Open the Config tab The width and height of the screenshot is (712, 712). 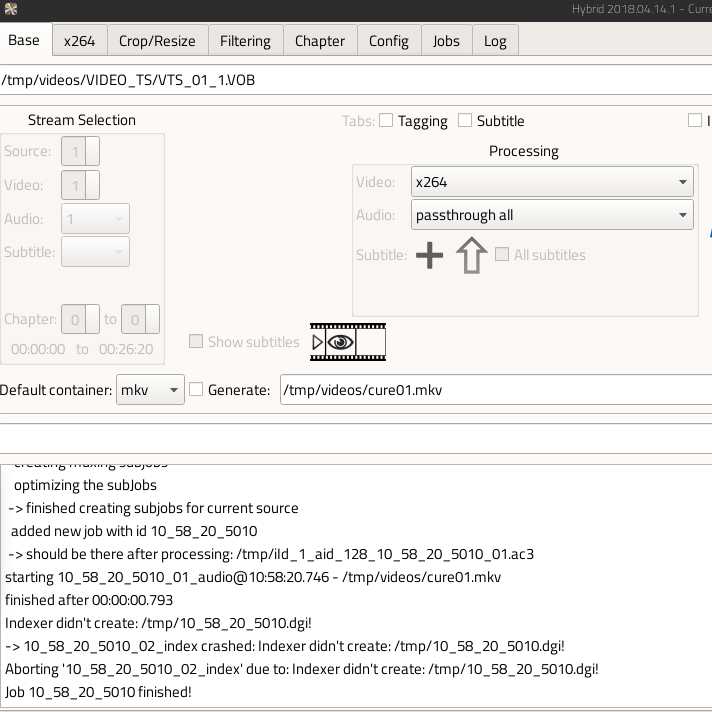click(389, 41)
